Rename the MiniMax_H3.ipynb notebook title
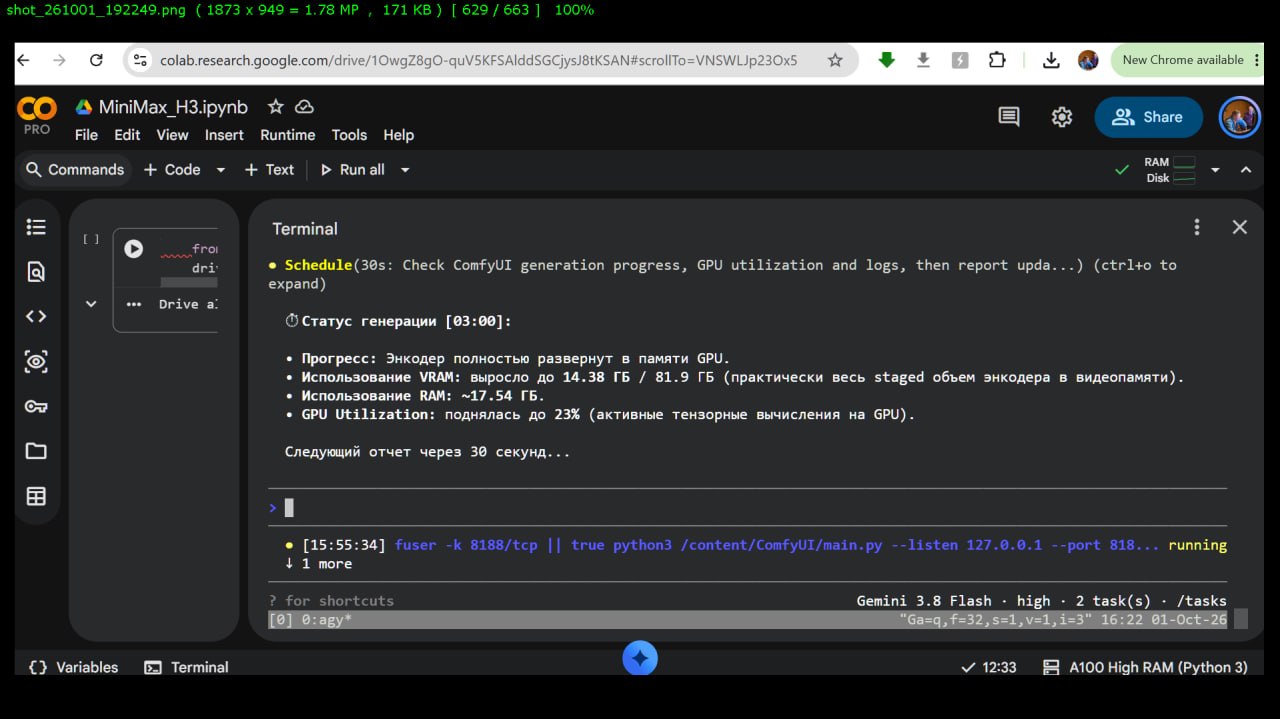 click(173, 107)
